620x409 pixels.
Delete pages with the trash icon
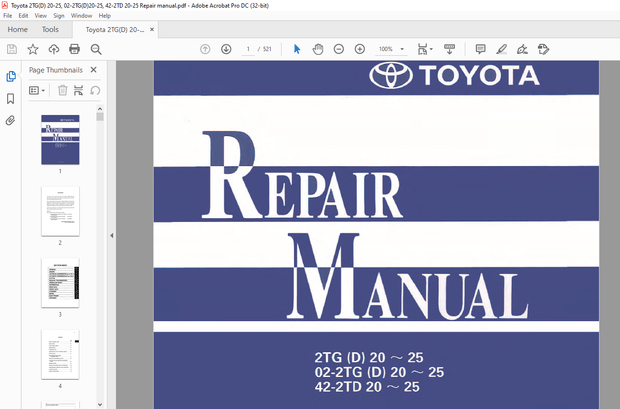62,91
